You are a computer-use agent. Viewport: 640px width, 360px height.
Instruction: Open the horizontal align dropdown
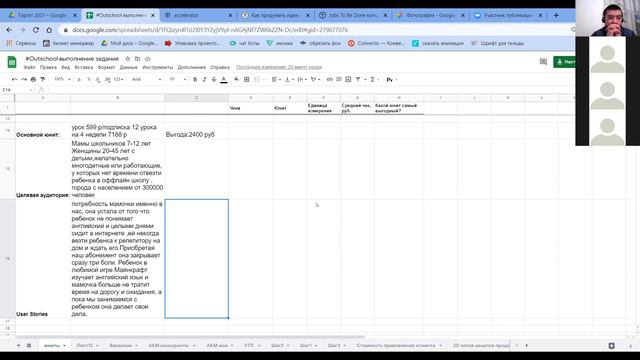pos(276,79)
